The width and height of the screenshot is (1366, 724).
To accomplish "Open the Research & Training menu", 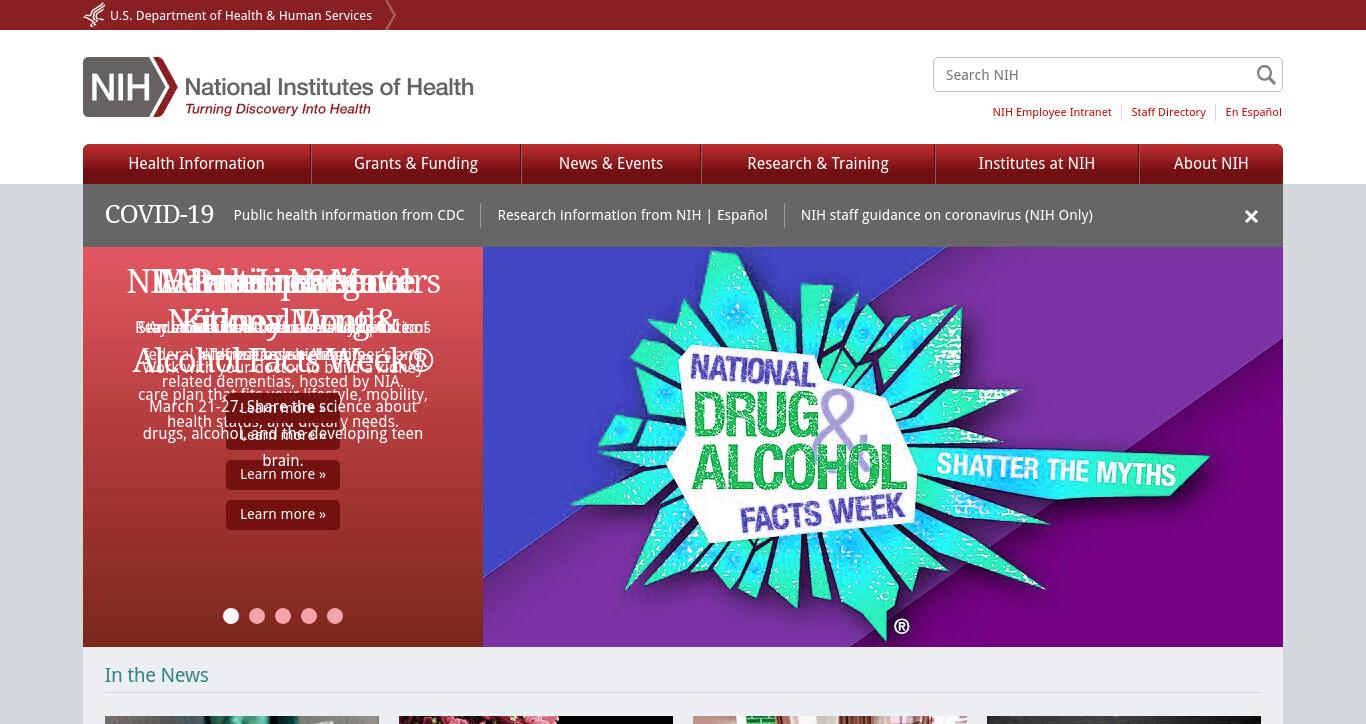I will pyautogui.click(x=818, y=164).
